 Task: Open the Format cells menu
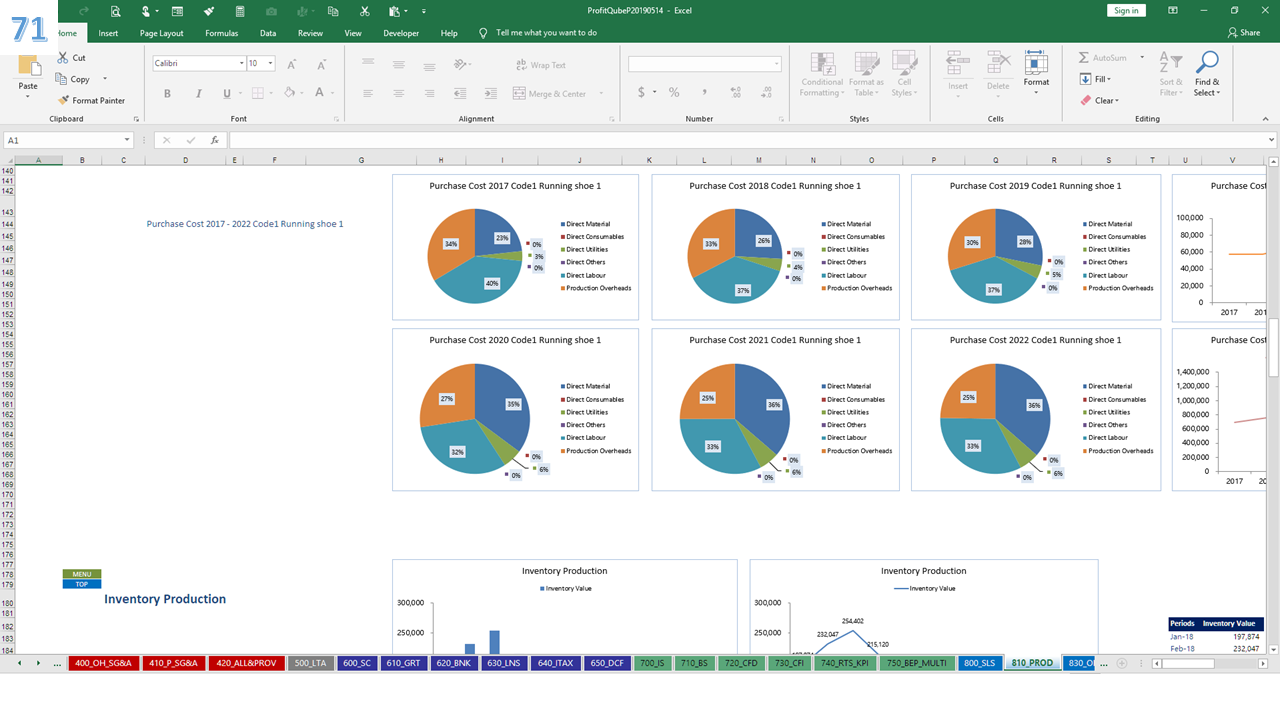click(x=1036, y=72)
